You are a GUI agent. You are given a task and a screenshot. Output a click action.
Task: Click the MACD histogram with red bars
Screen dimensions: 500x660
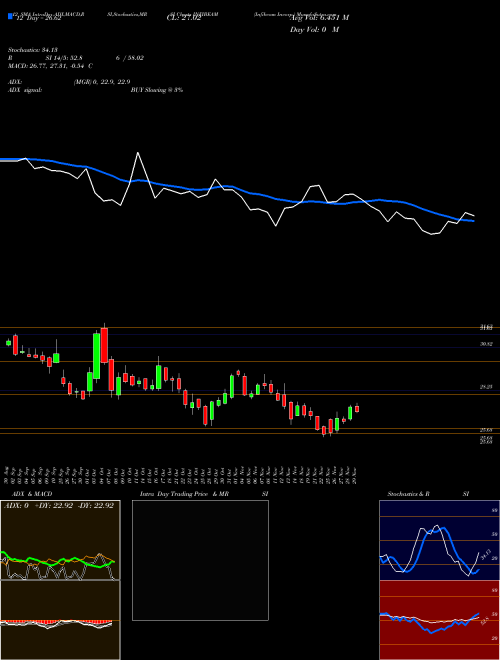(x=60, y=620)
